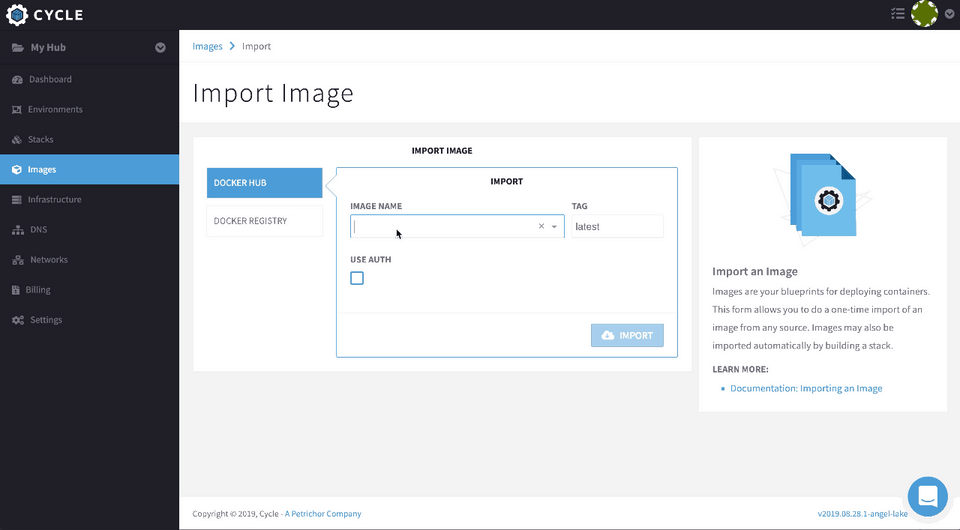Open DNS section
Viewport: 960px width, 530px height.
coord(39,230)
